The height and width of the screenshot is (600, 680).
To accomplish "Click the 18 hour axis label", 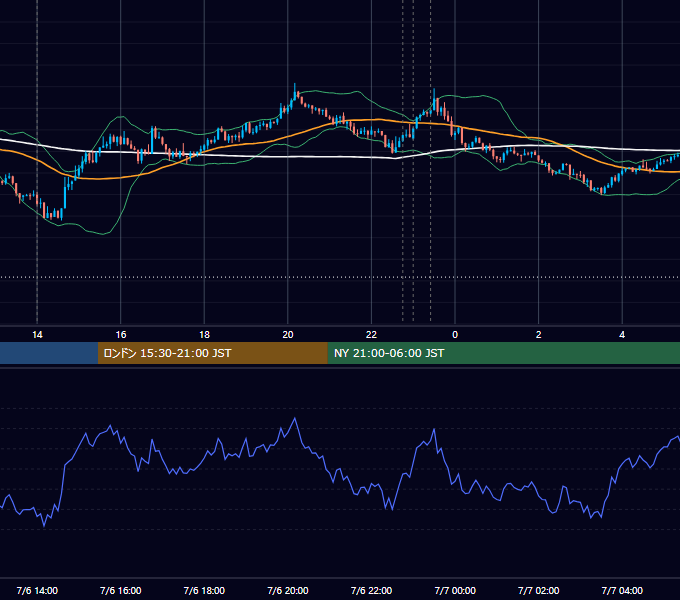I will [204, 335].
